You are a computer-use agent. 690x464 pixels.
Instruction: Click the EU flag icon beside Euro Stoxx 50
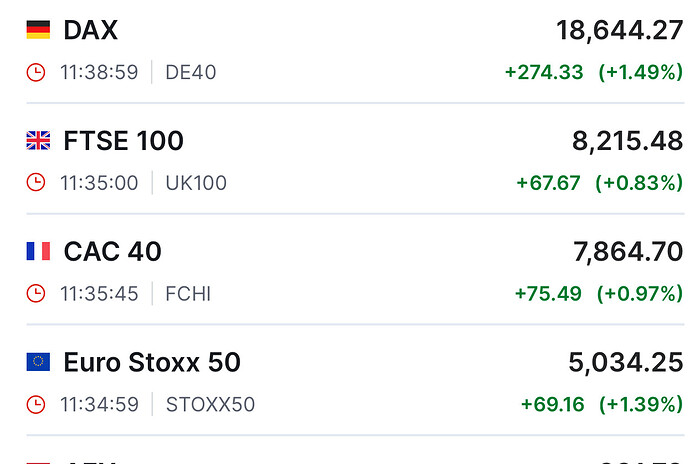point(38,362)
